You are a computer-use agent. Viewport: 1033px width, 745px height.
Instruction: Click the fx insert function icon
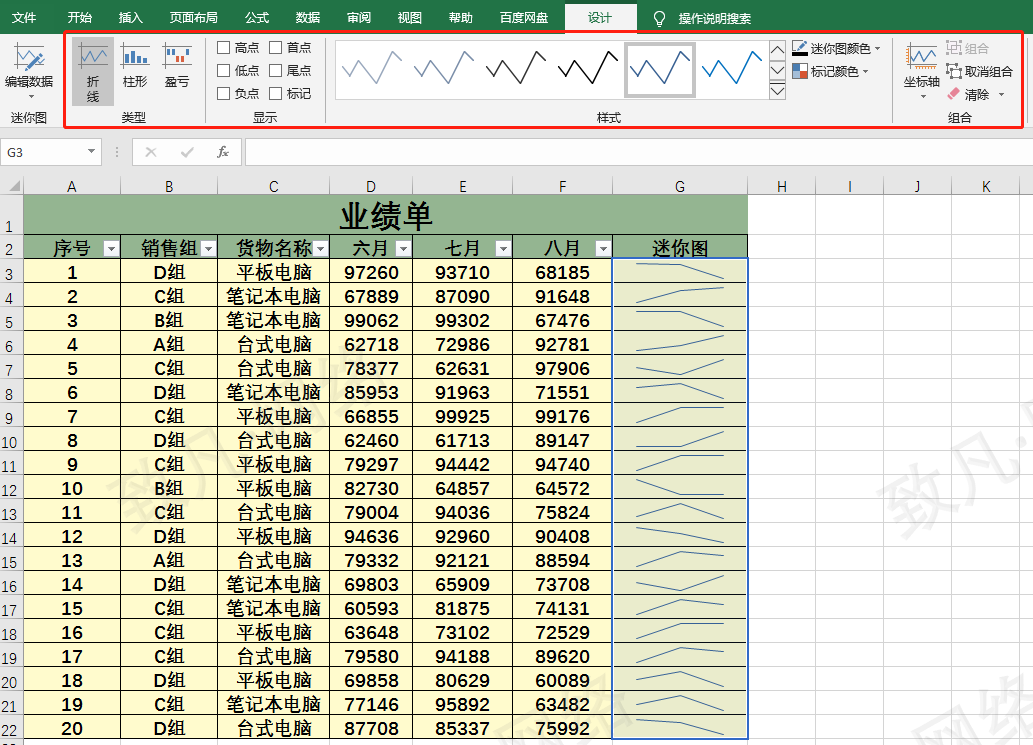(x=223, y=152)
